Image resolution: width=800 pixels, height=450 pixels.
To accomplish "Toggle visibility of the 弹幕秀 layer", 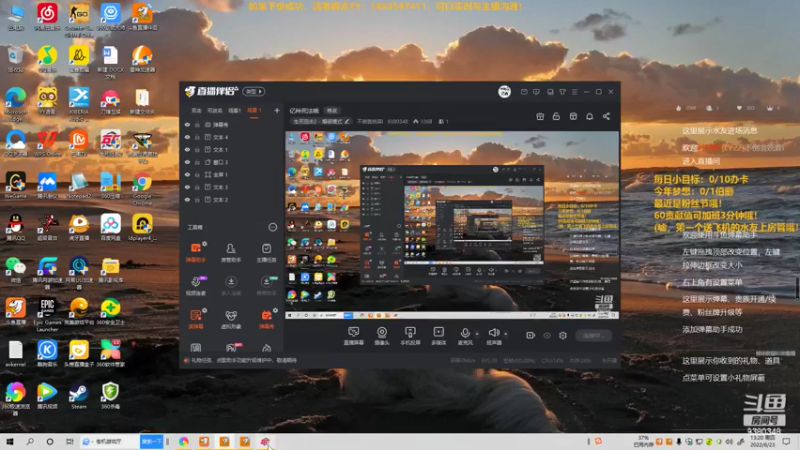I will [187, 124].
